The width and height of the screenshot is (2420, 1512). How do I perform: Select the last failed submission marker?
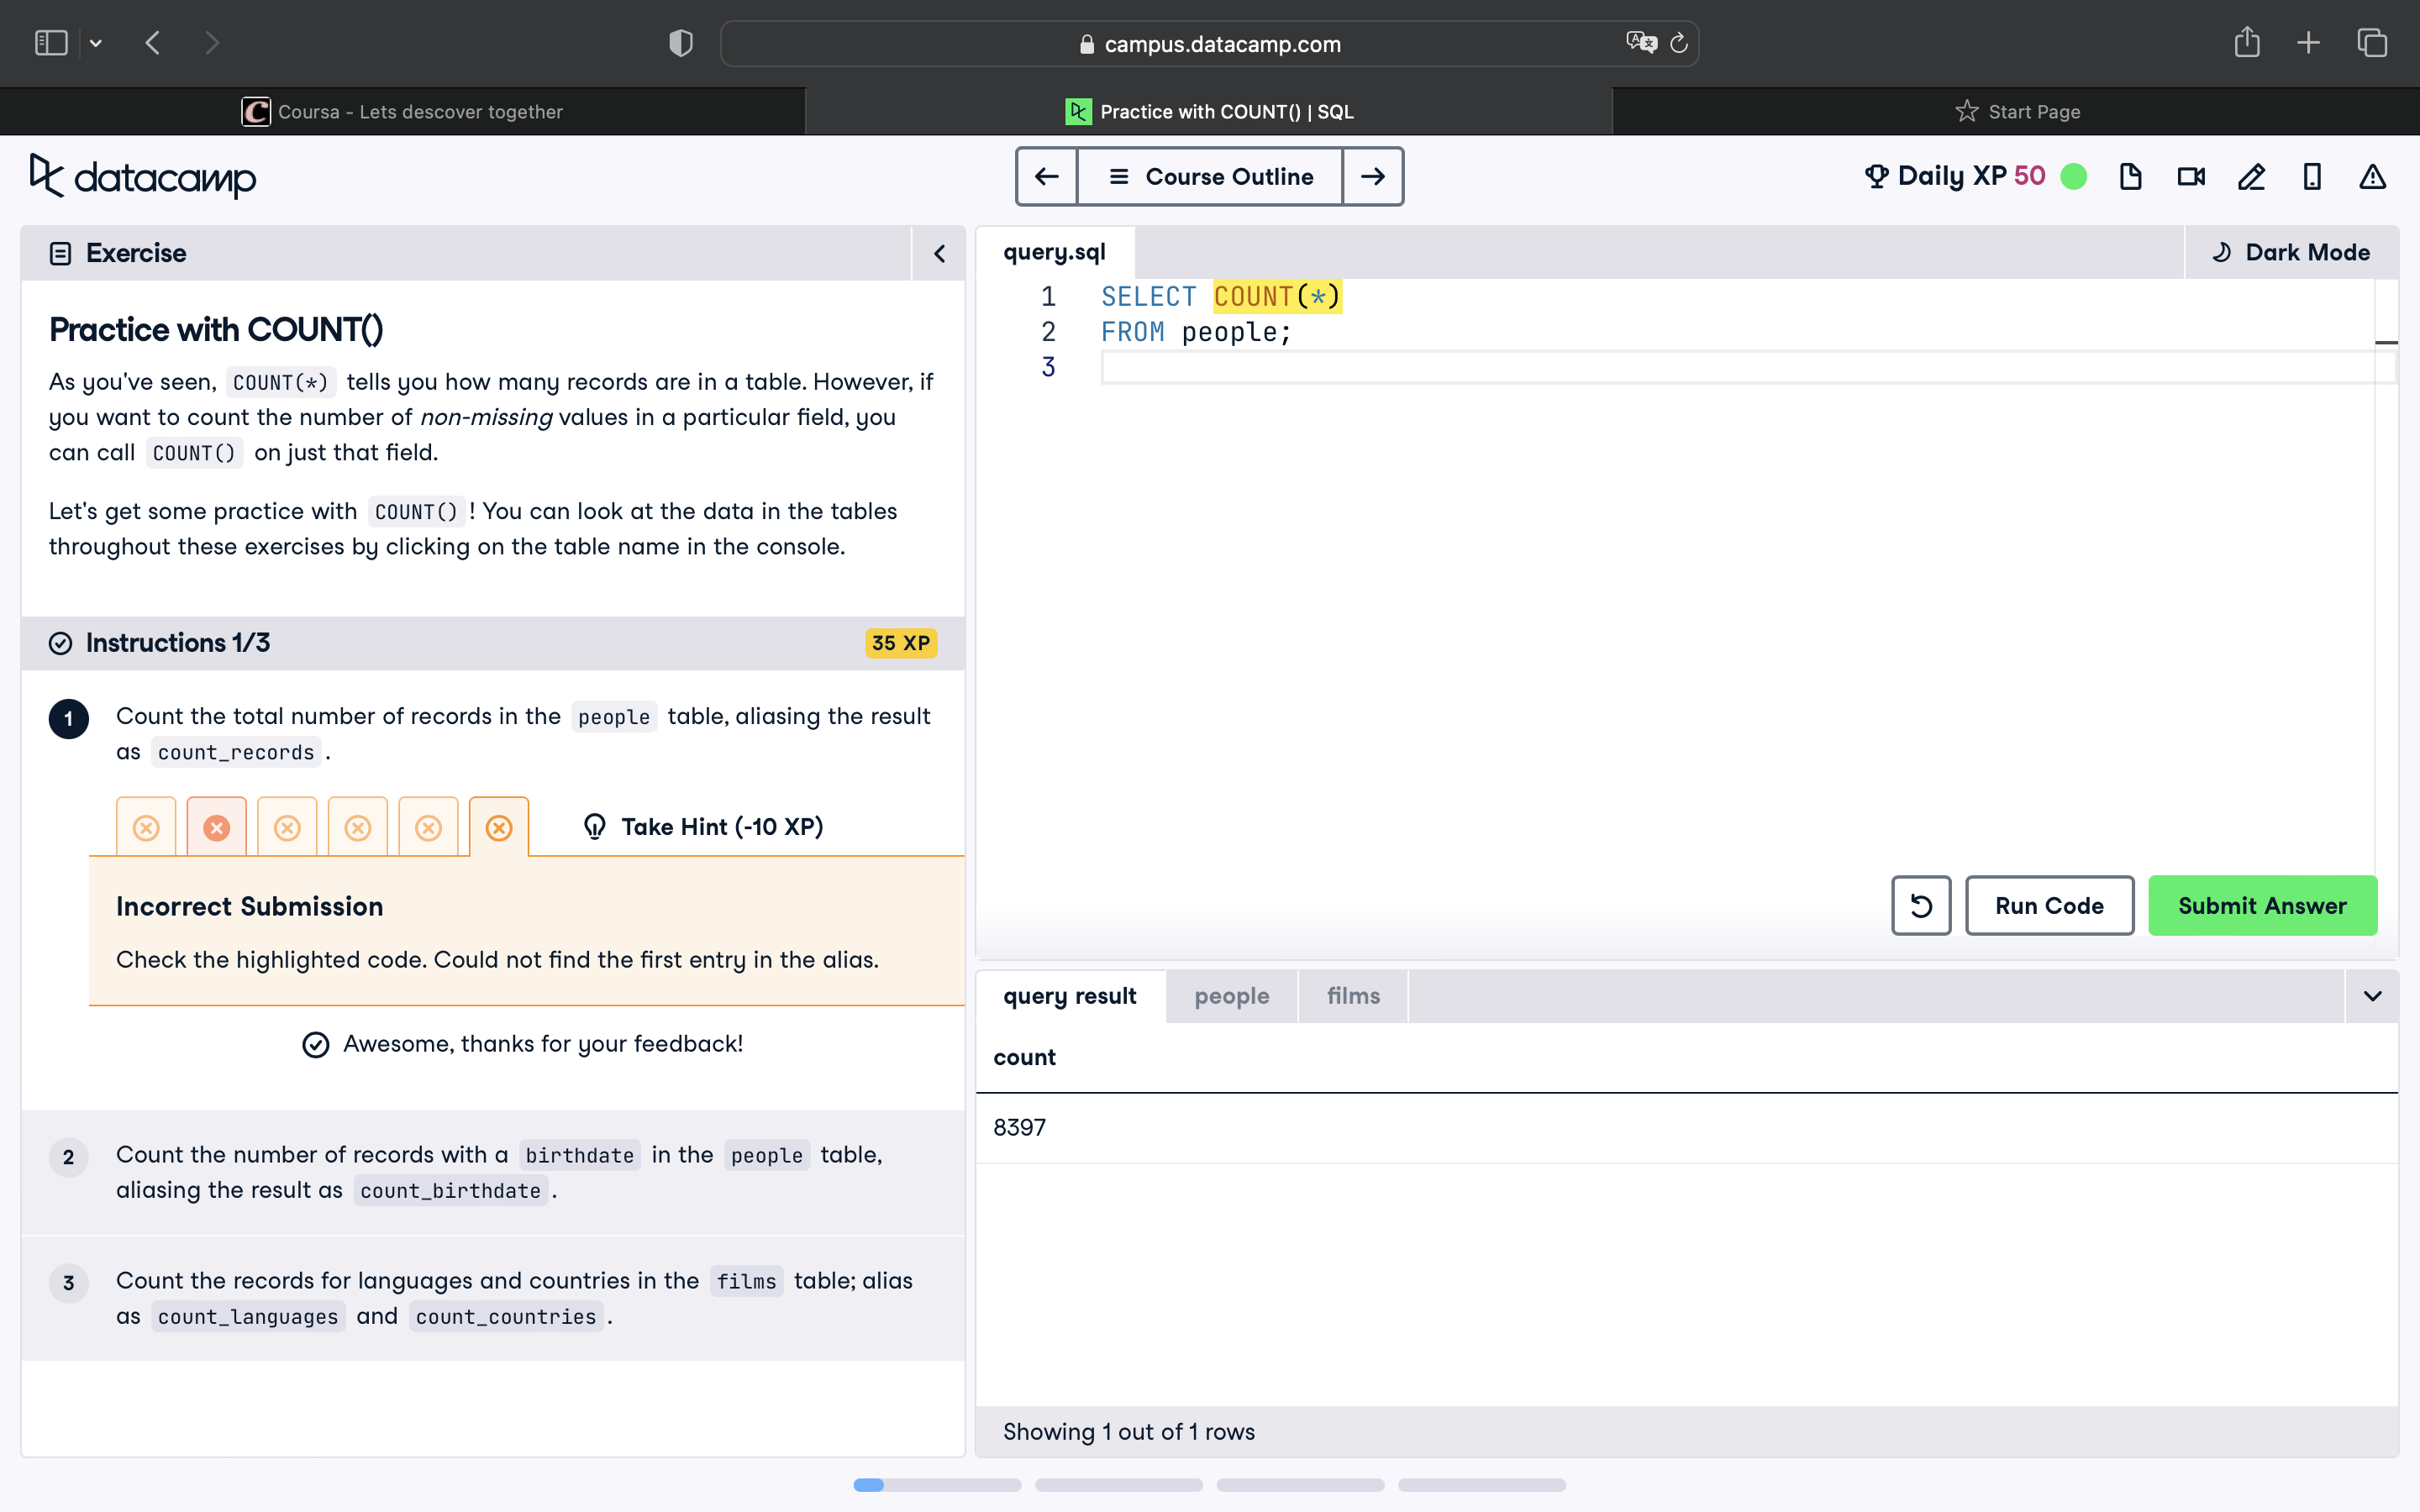click(499, 828)
